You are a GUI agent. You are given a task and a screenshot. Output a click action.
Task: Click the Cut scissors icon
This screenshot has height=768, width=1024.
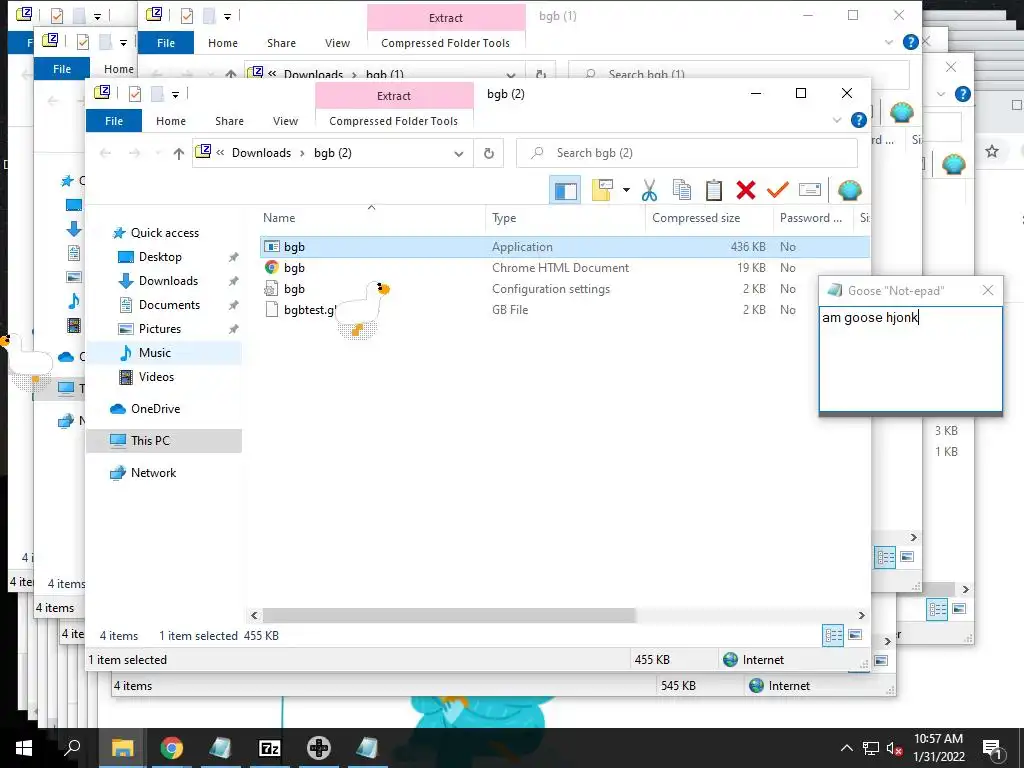(648, 190)
